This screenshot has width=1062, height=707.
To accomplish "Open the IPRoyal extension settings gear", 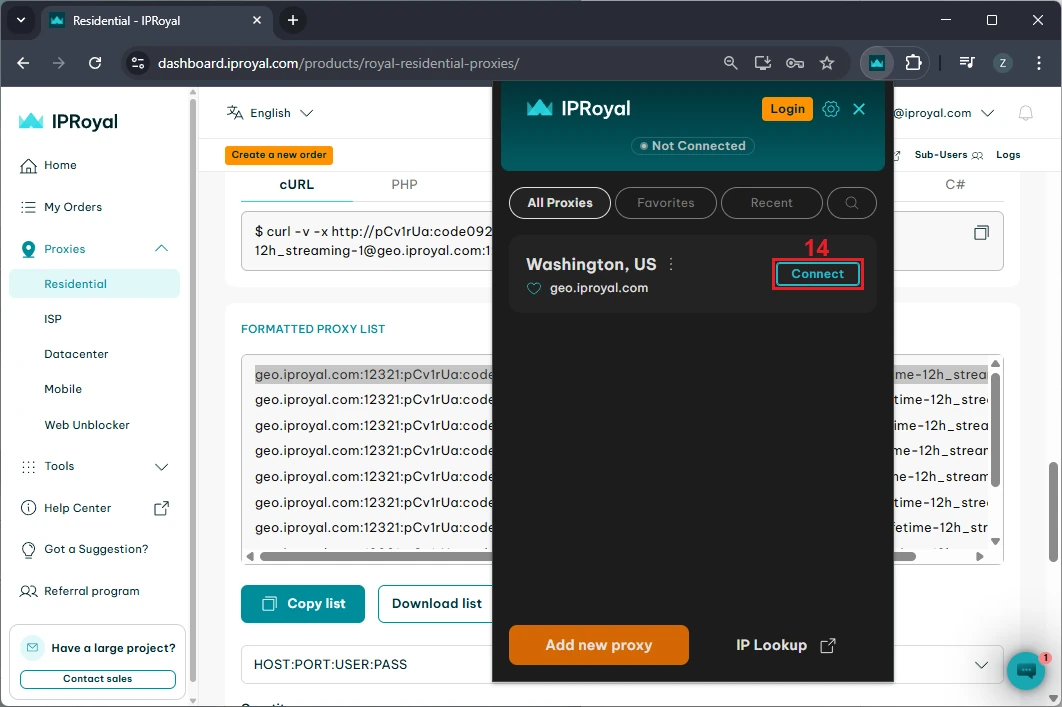I will pos(830,109).
